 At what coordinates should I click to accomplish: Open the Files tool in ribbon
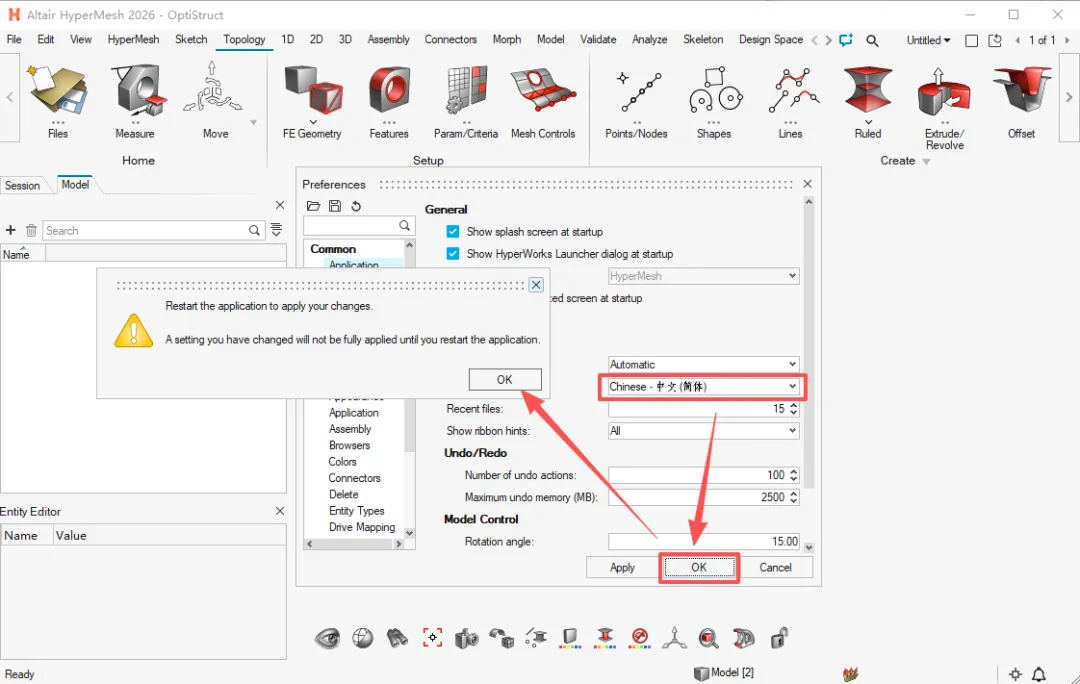pyautogui.click(x=58, y=101)
